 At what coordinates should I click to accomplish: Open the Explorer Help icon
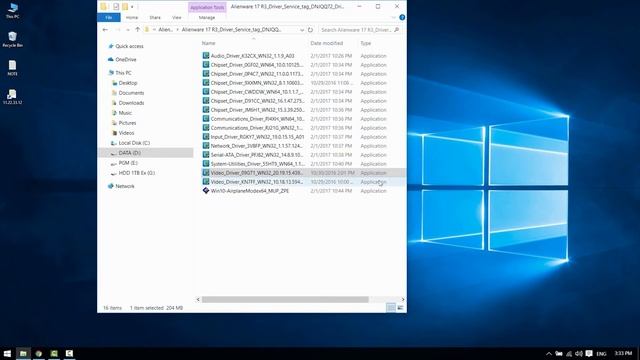402,18
